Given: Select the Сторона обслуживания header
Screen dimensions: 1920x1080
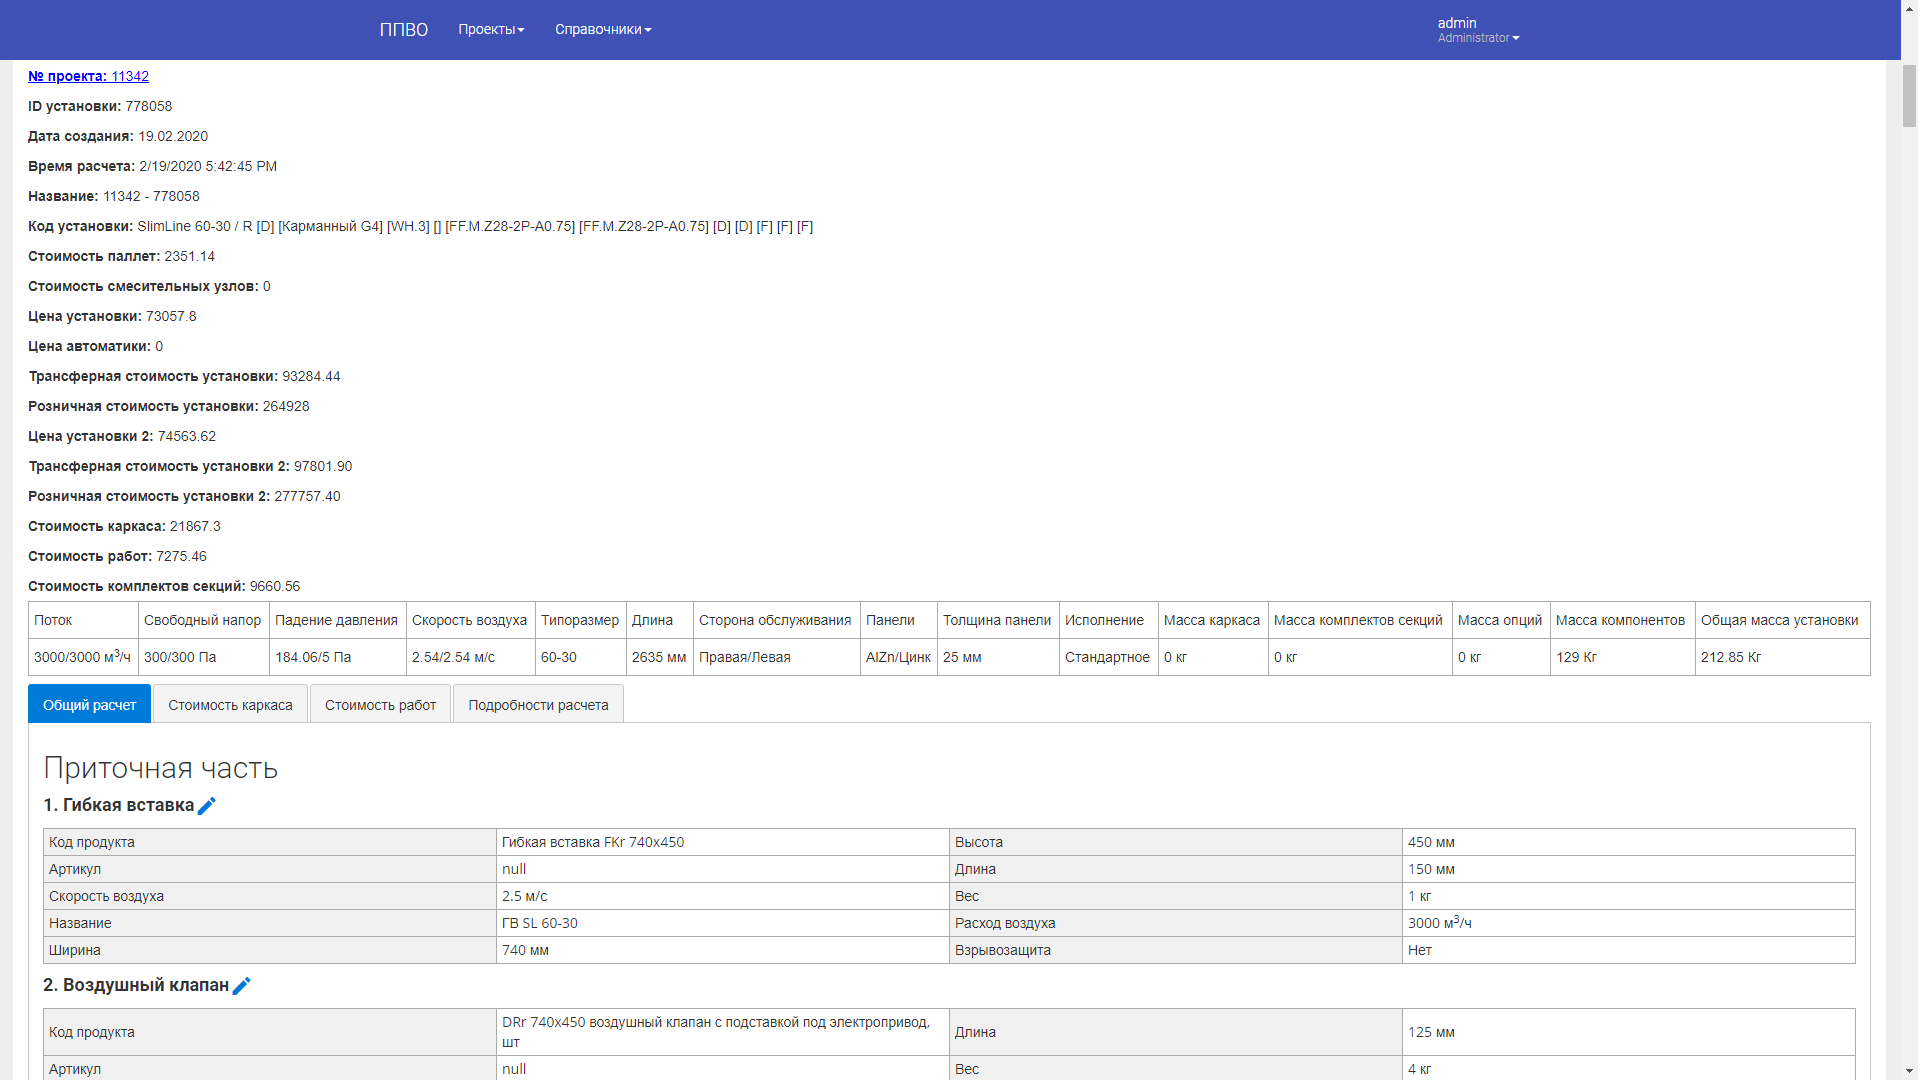Looking at the screenshot, I should [x=775, y=620].
